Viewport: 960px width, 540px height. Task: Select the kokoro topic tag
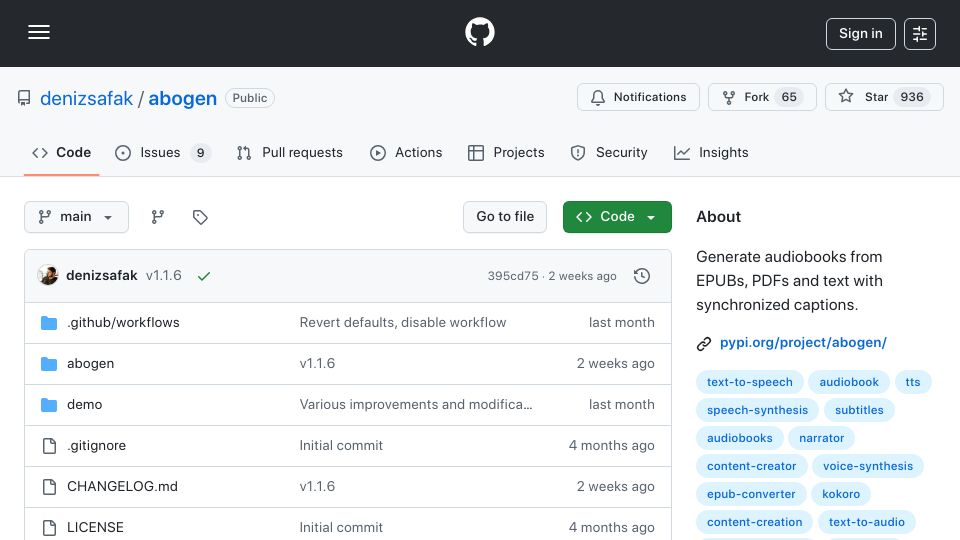tap(841, 495)
